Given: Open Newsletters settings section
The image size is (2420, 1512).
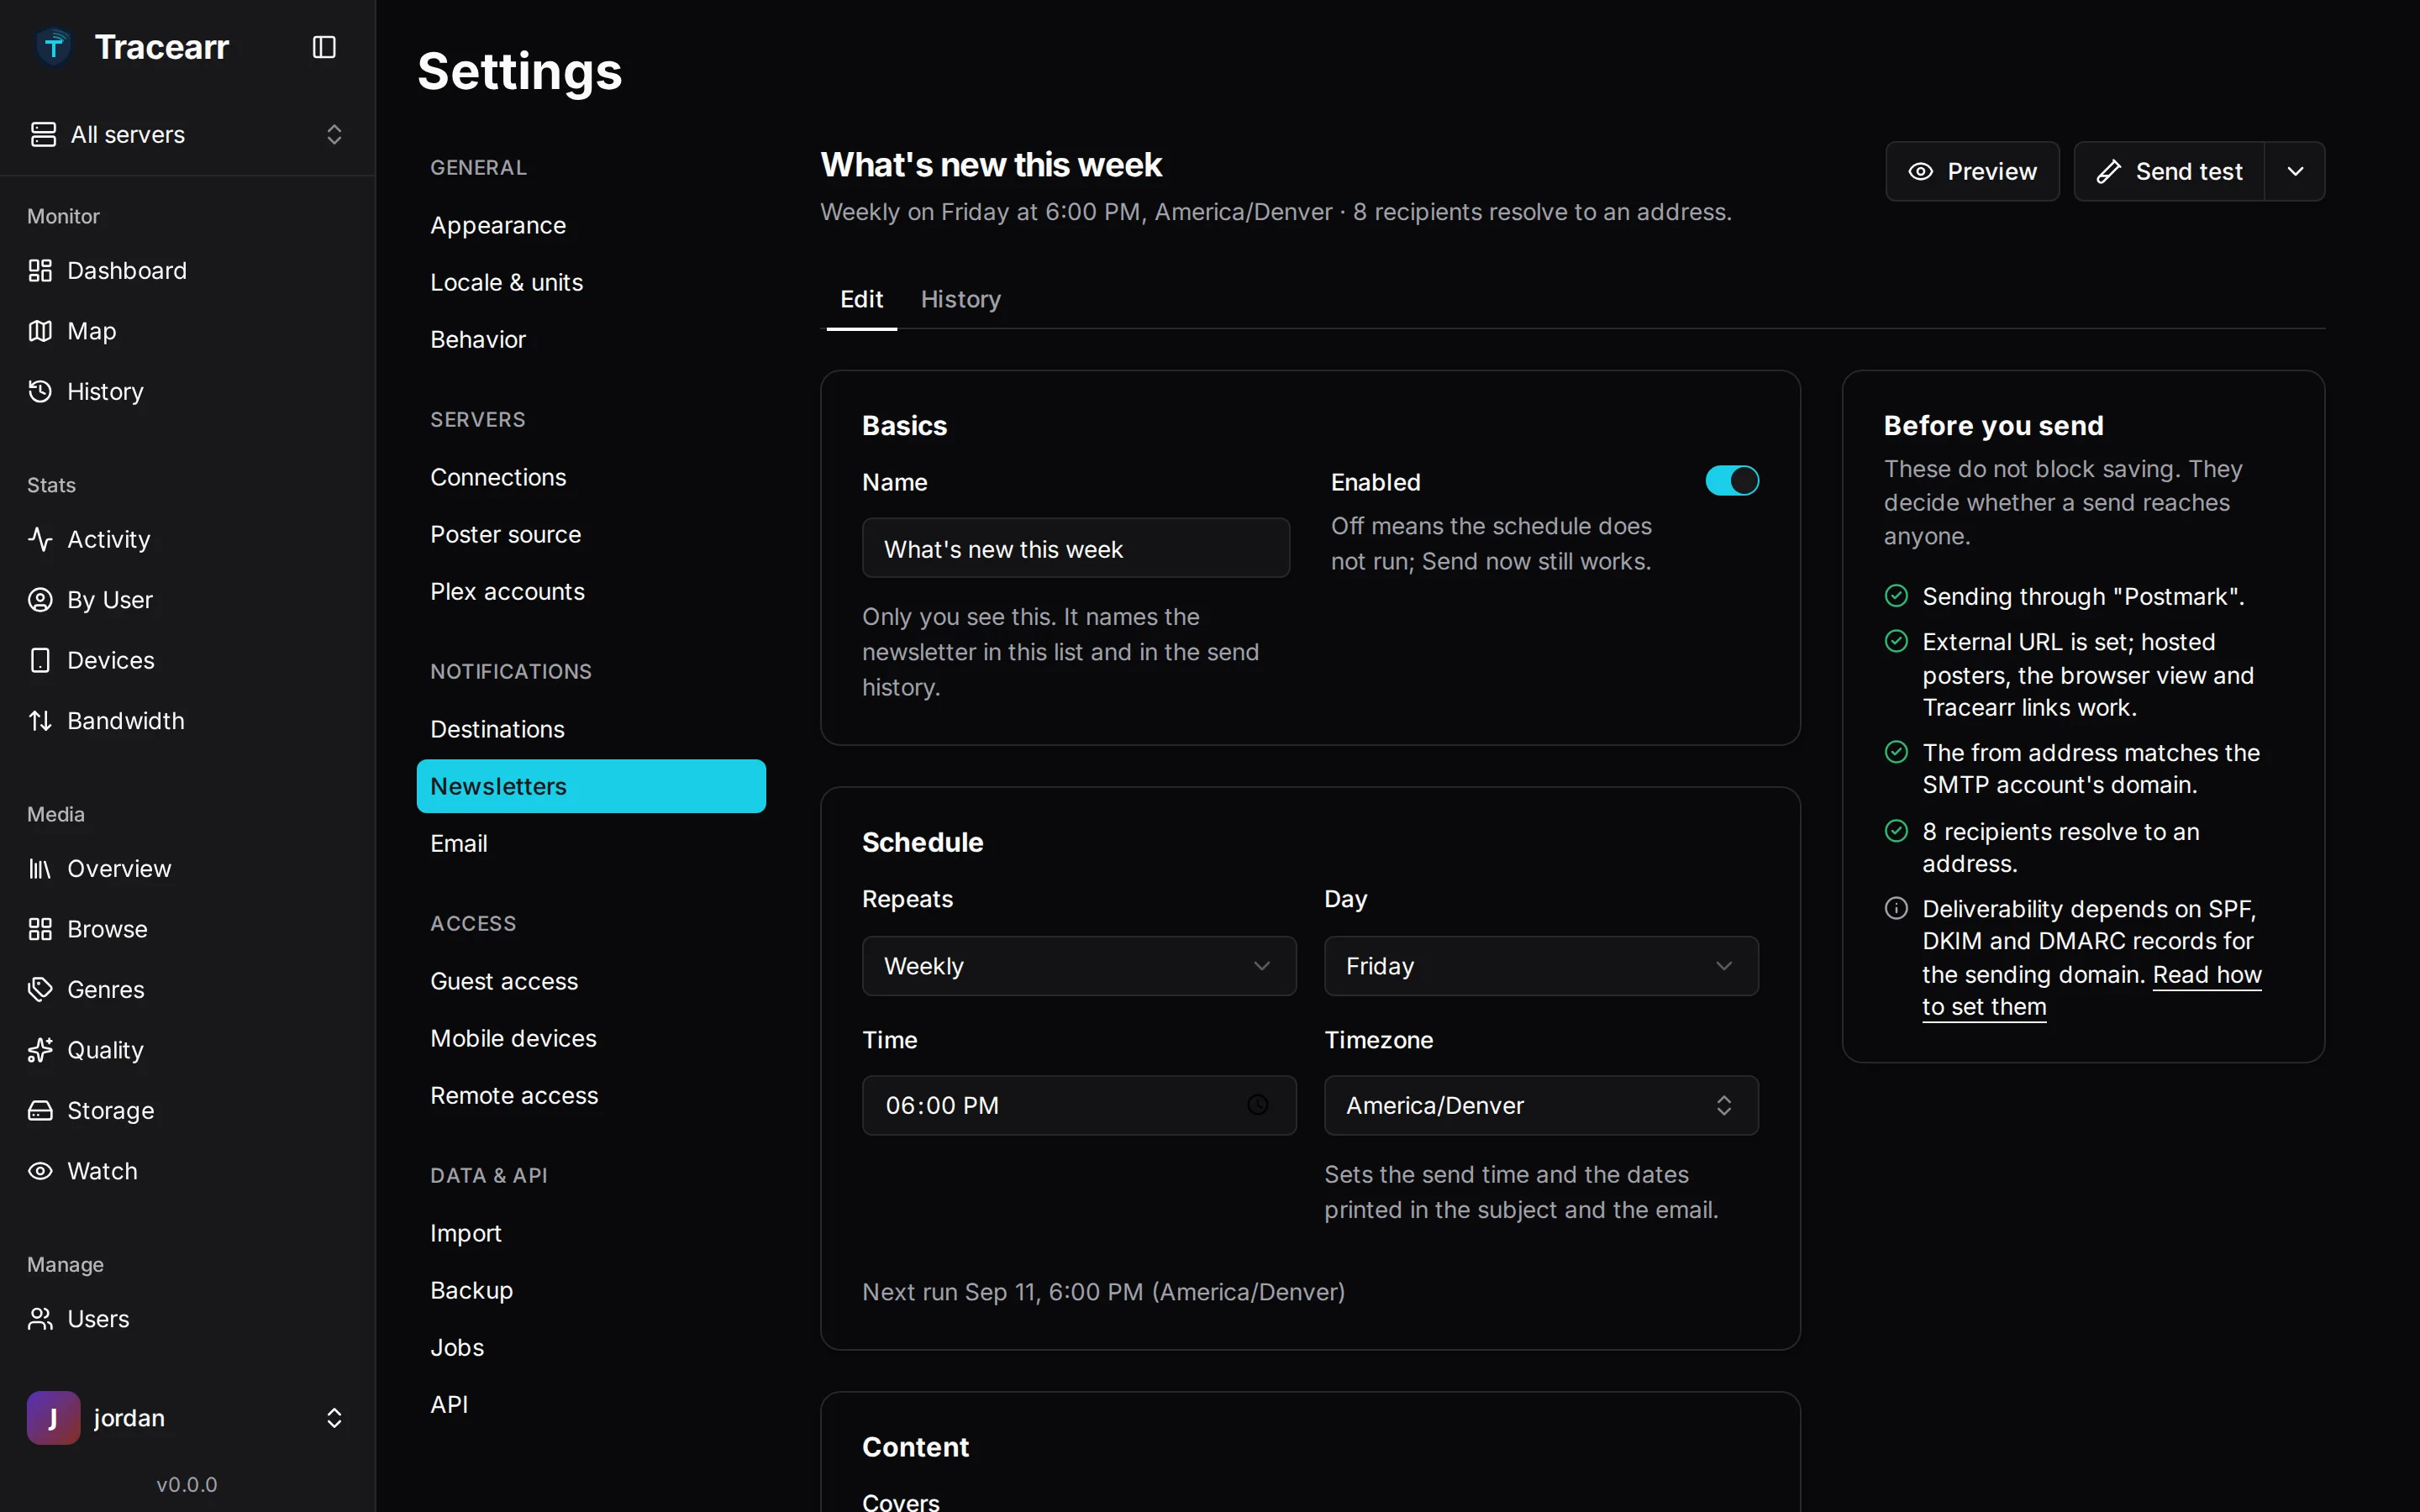Looking at the screenshot, I should (591, 786).
